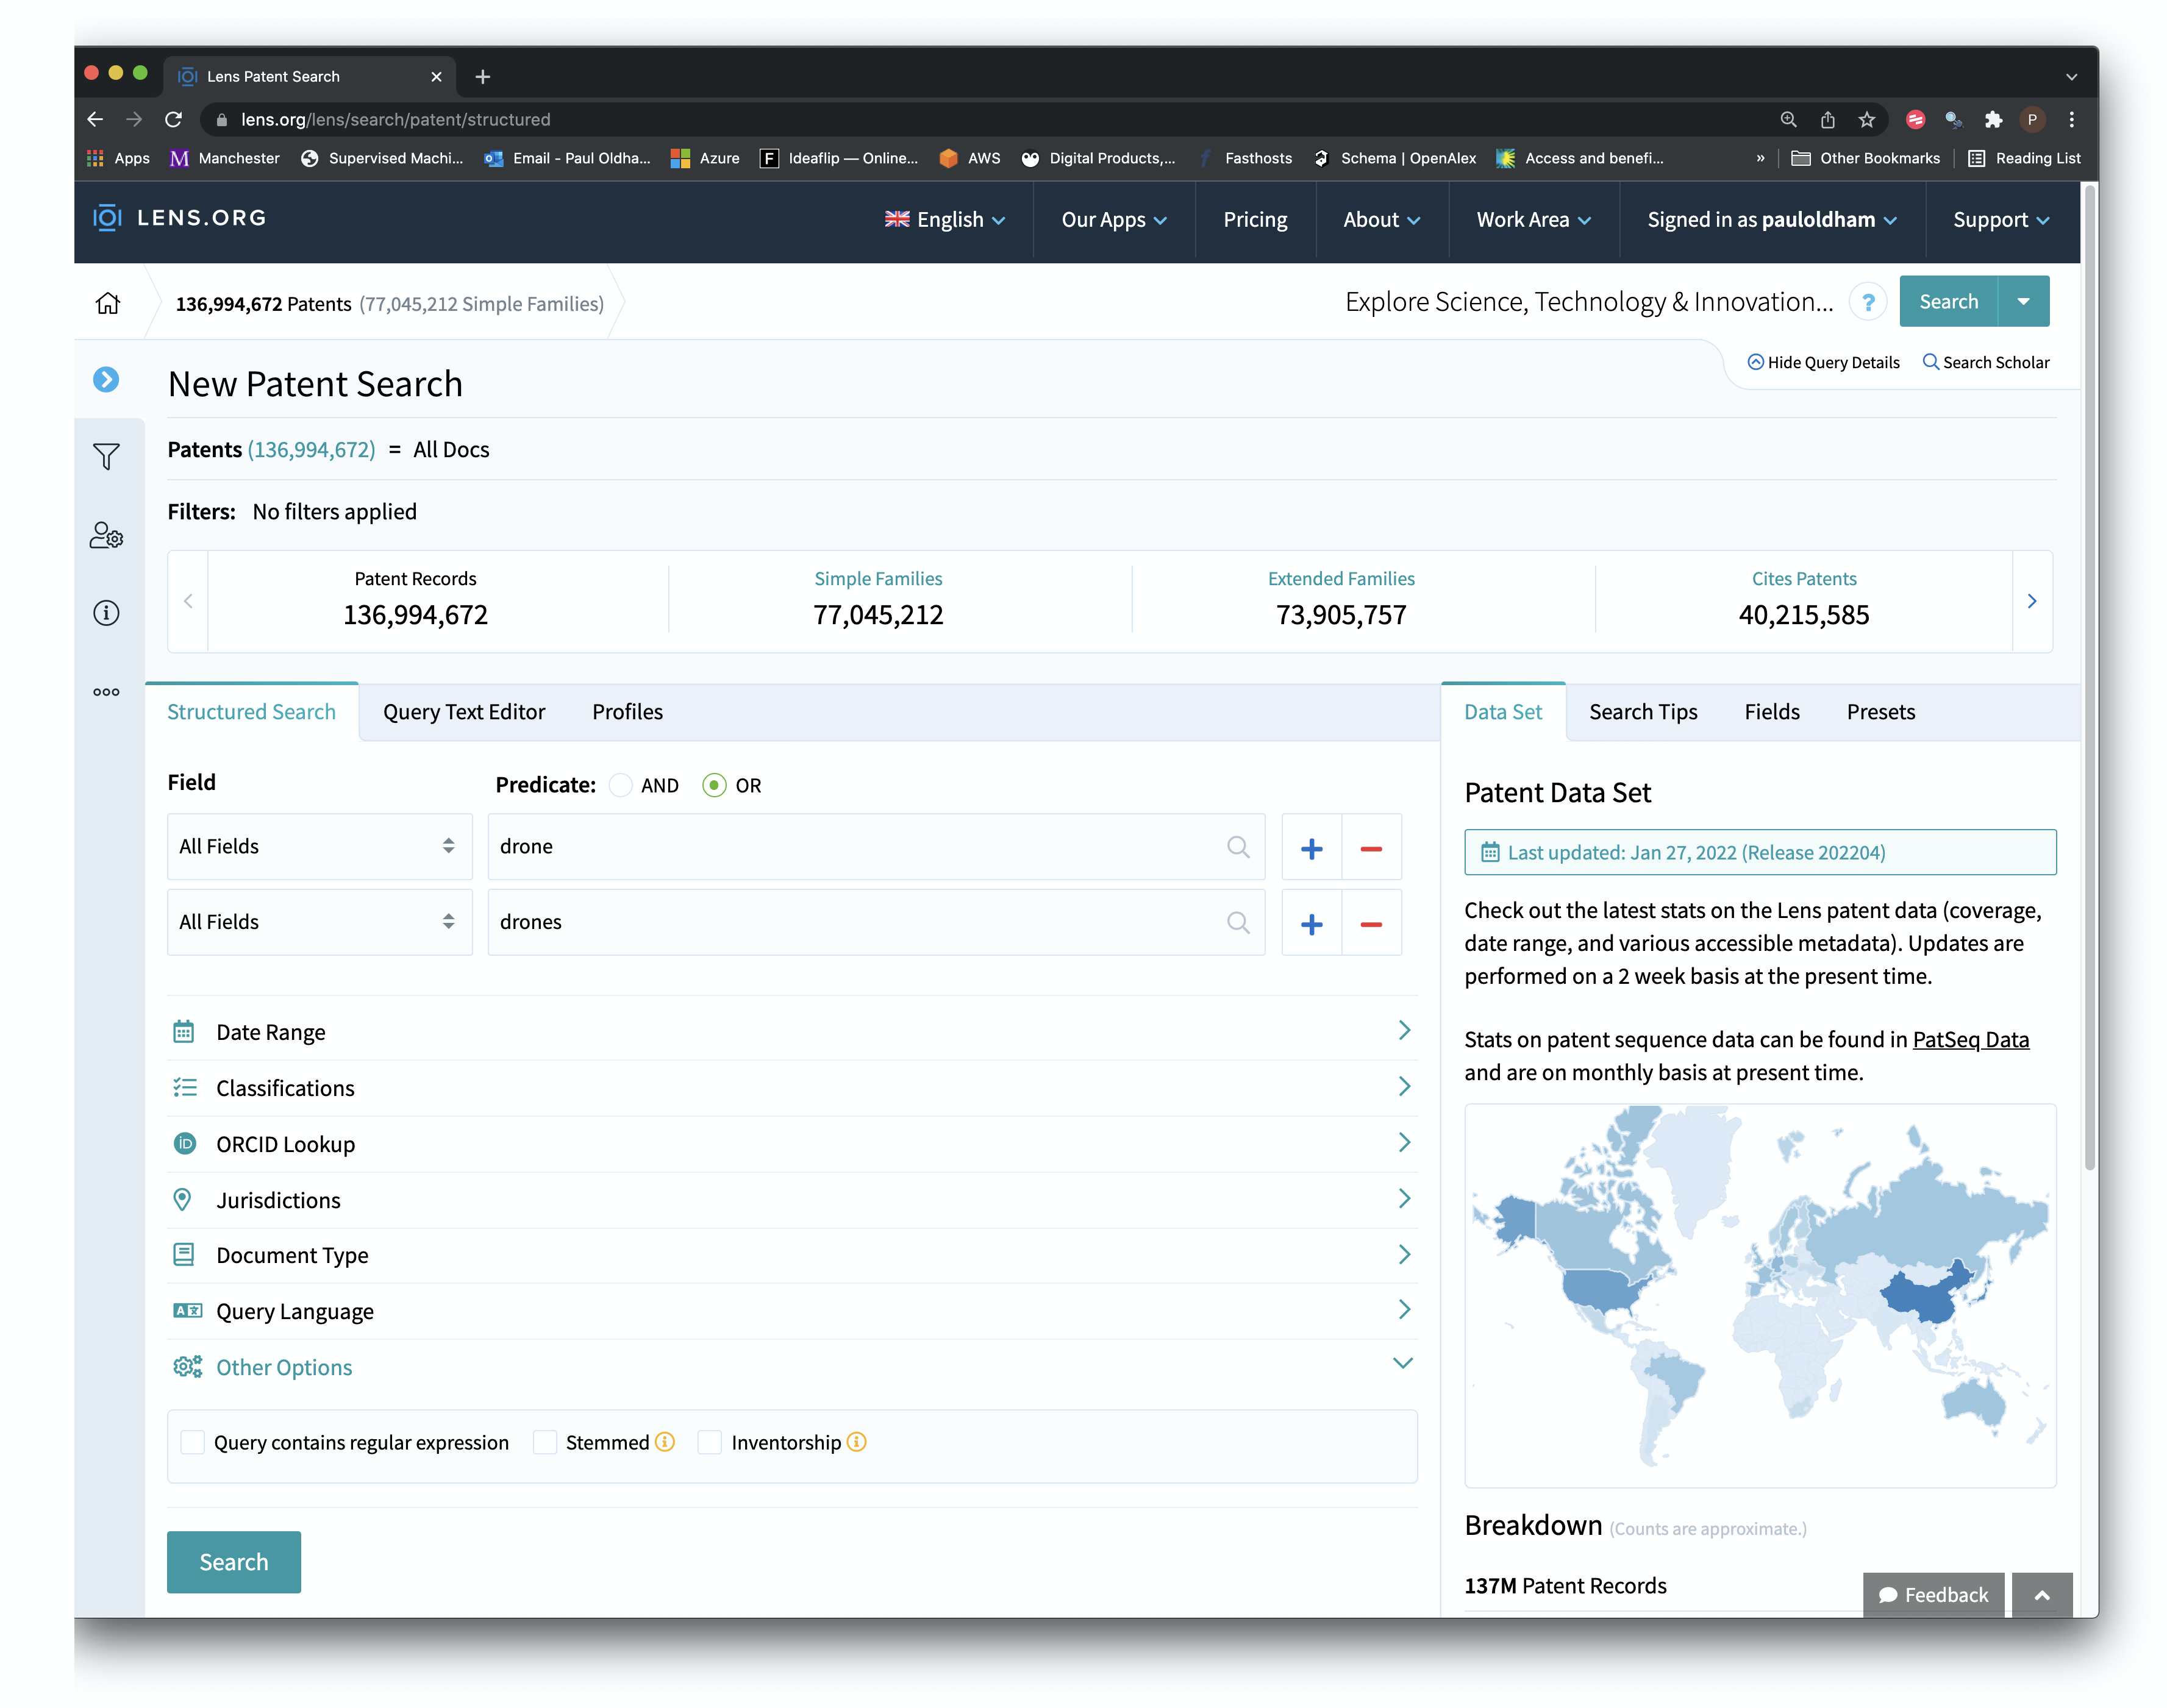Go back with the browser back arrow
2167x1708 pixels.
tap(95, 119)
